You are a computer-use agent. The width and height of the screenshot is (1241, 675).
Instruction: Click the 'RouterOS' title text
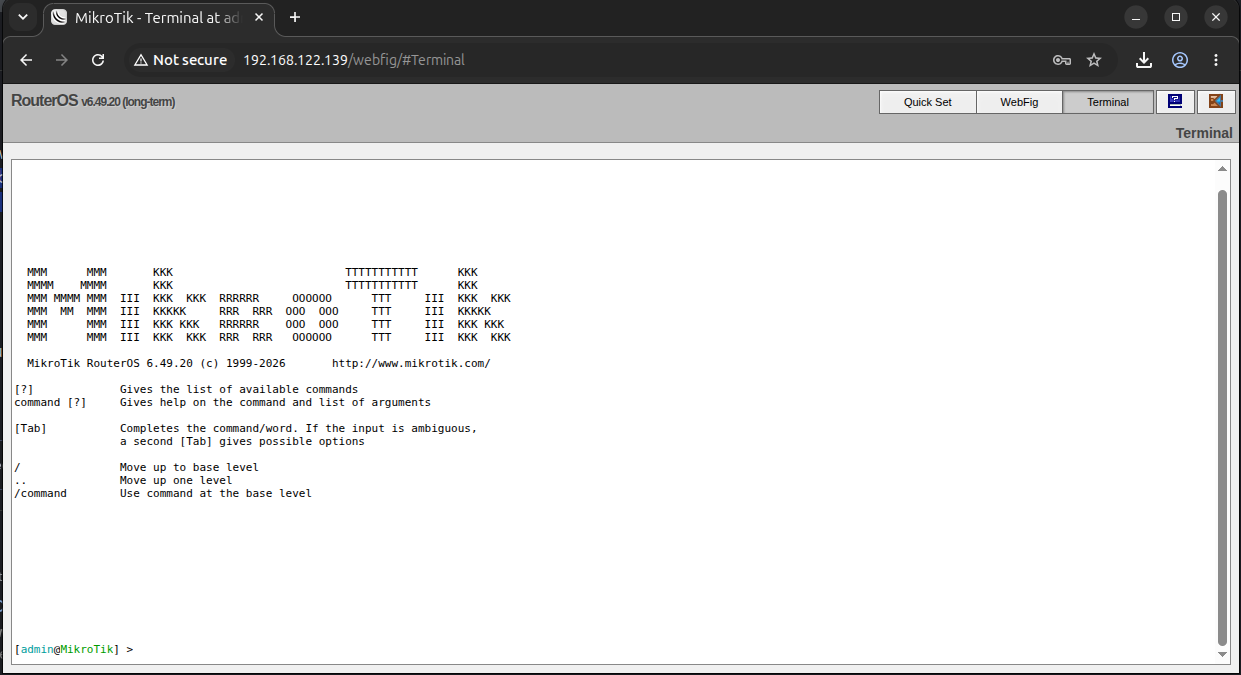(44, 101)
